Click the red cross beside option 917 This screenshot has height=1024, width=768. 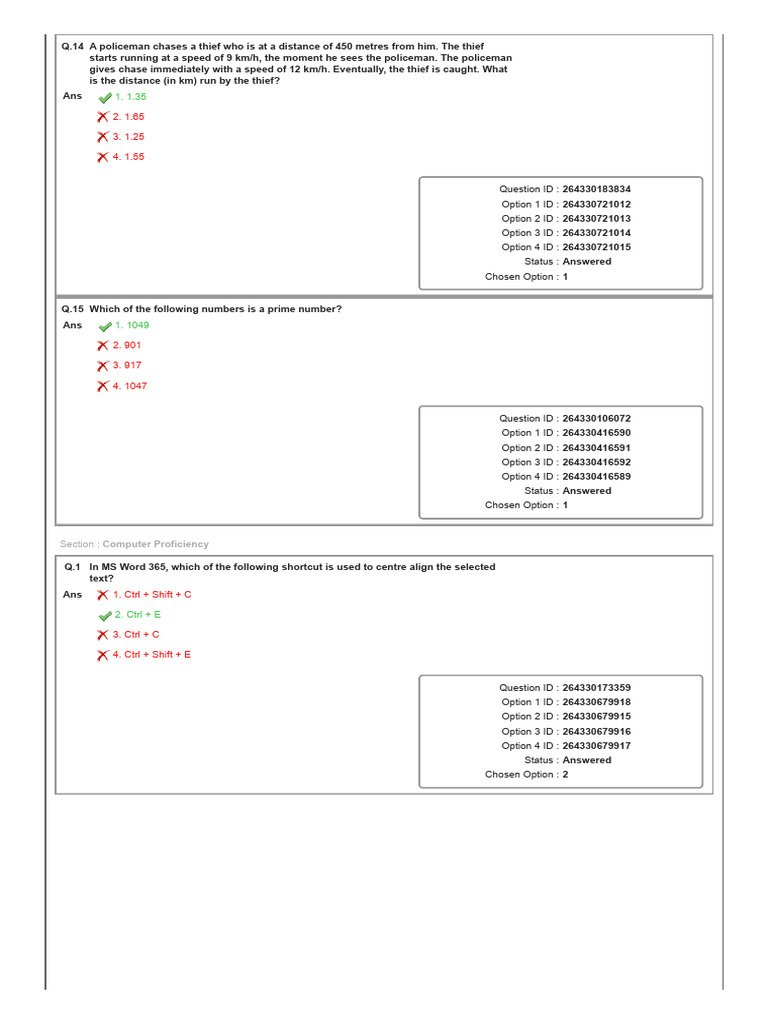click(103, 366)
